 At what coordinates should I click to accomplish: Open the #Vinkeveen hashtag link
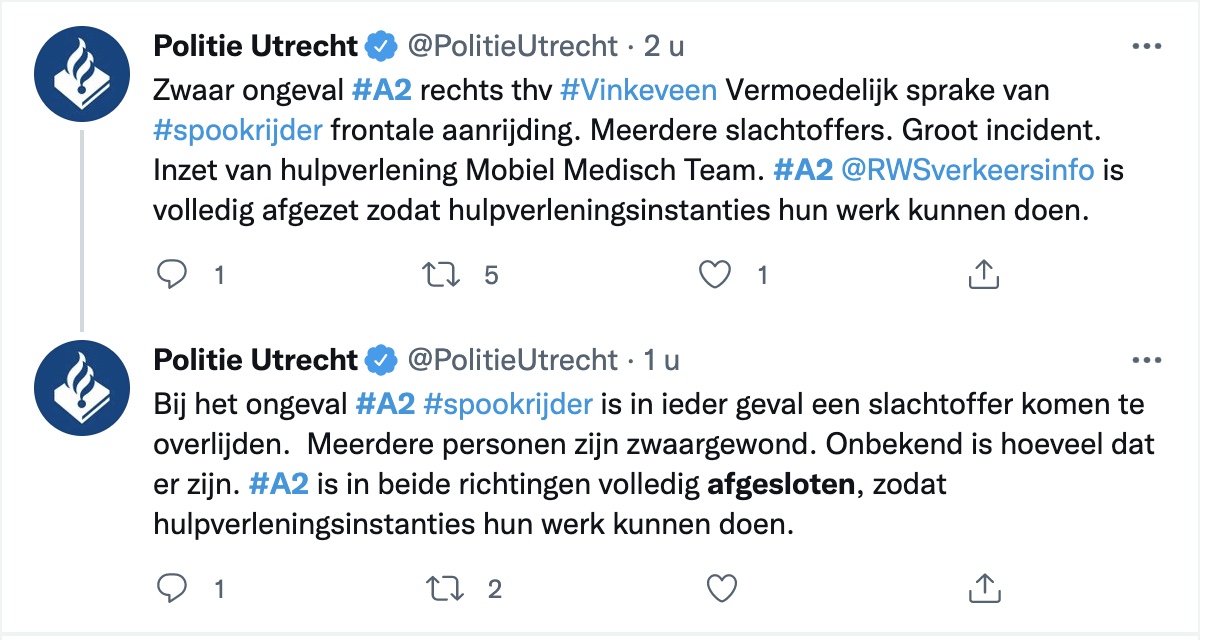tap(638, 90)
